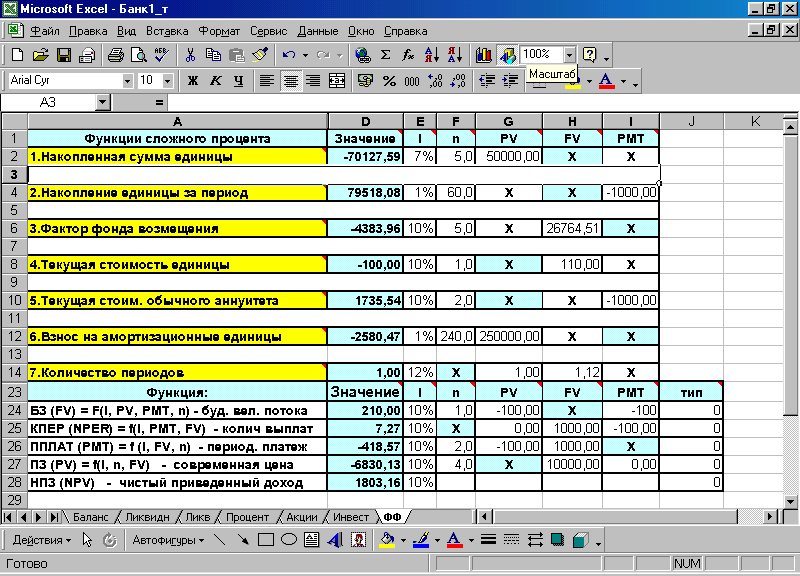
Task: Switch to the Баланс sheet tab
Action: pos(90,517)
